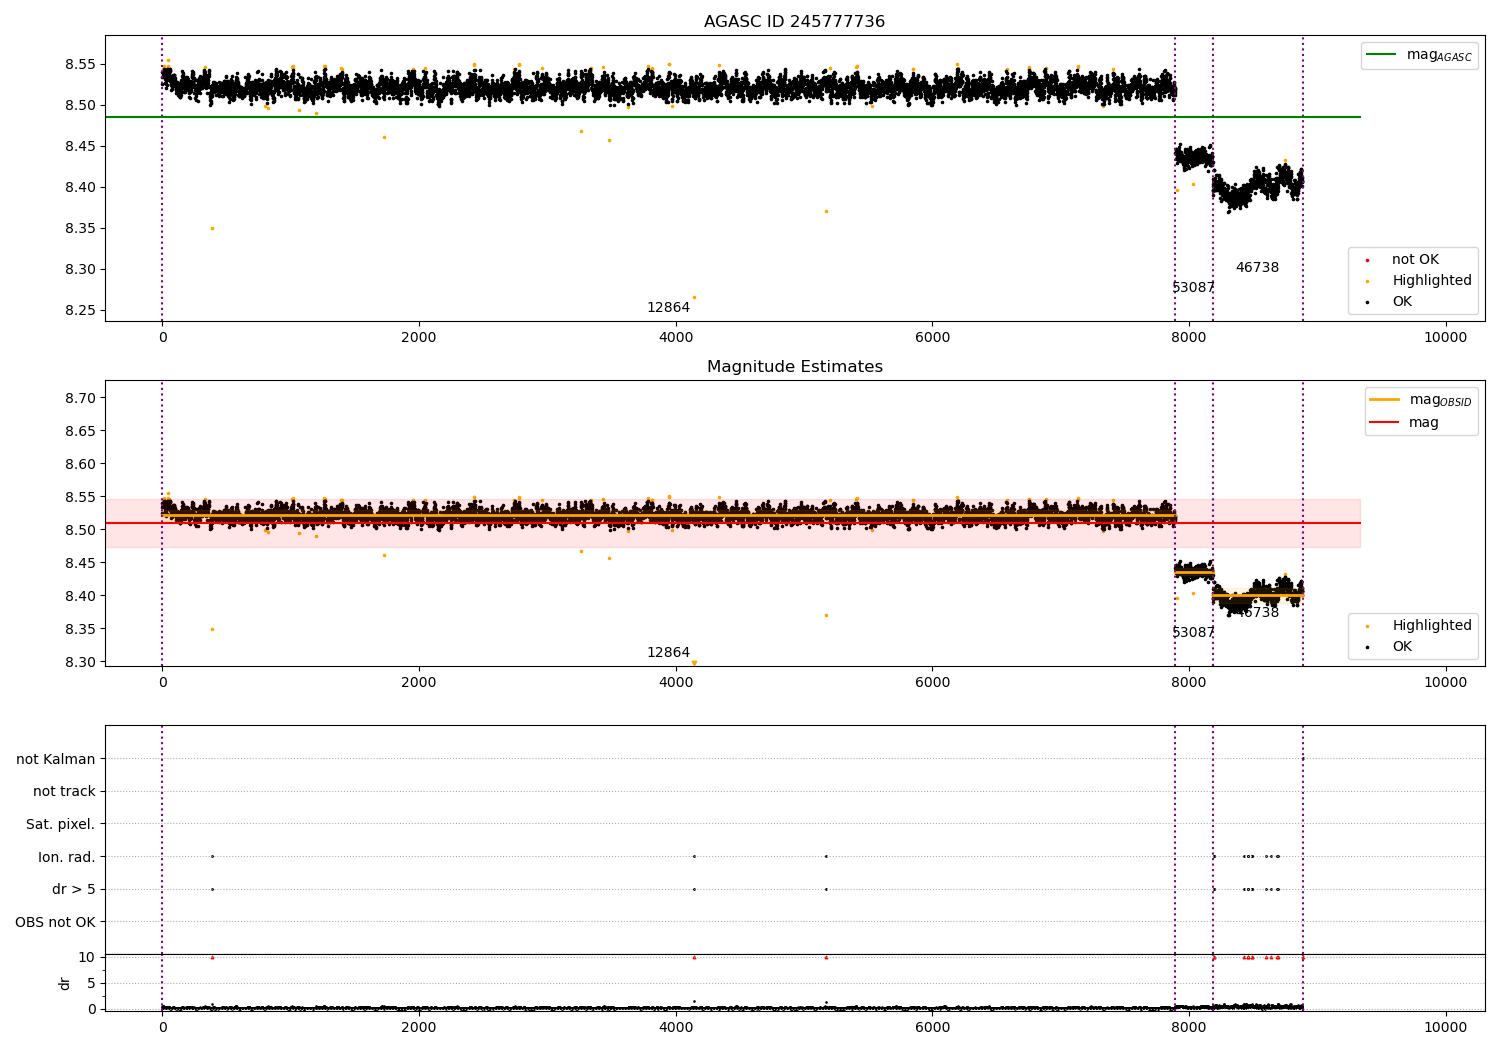Click the mag OBSID legend entry
Image resolution: width=1500 pixels, height=1050 pixels.
click(1420, 400)
